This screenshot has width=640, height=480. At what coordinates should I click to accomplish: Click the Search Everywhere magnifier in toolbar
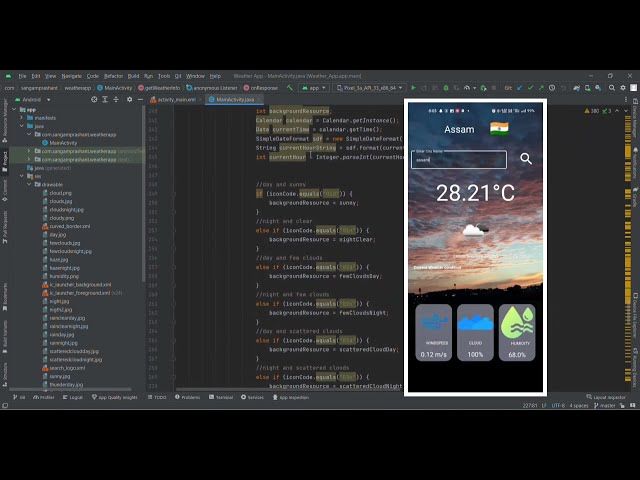pyautogui.click(x=612, y=88)
